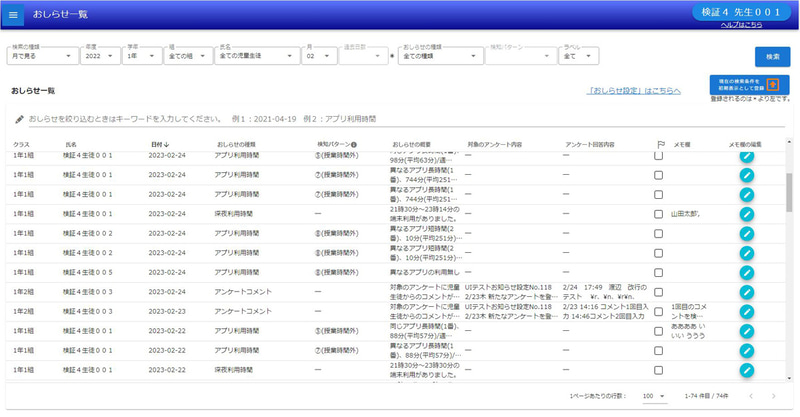Tick the flag checkbox for 検証4生徒005 row
Viewport: 800px width, 417px height.
[659, 273]
